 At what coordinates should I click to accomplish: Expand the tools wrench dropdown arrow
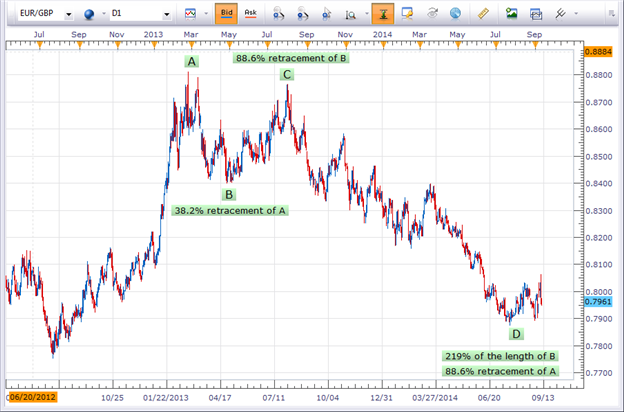[x=576, y=14]
